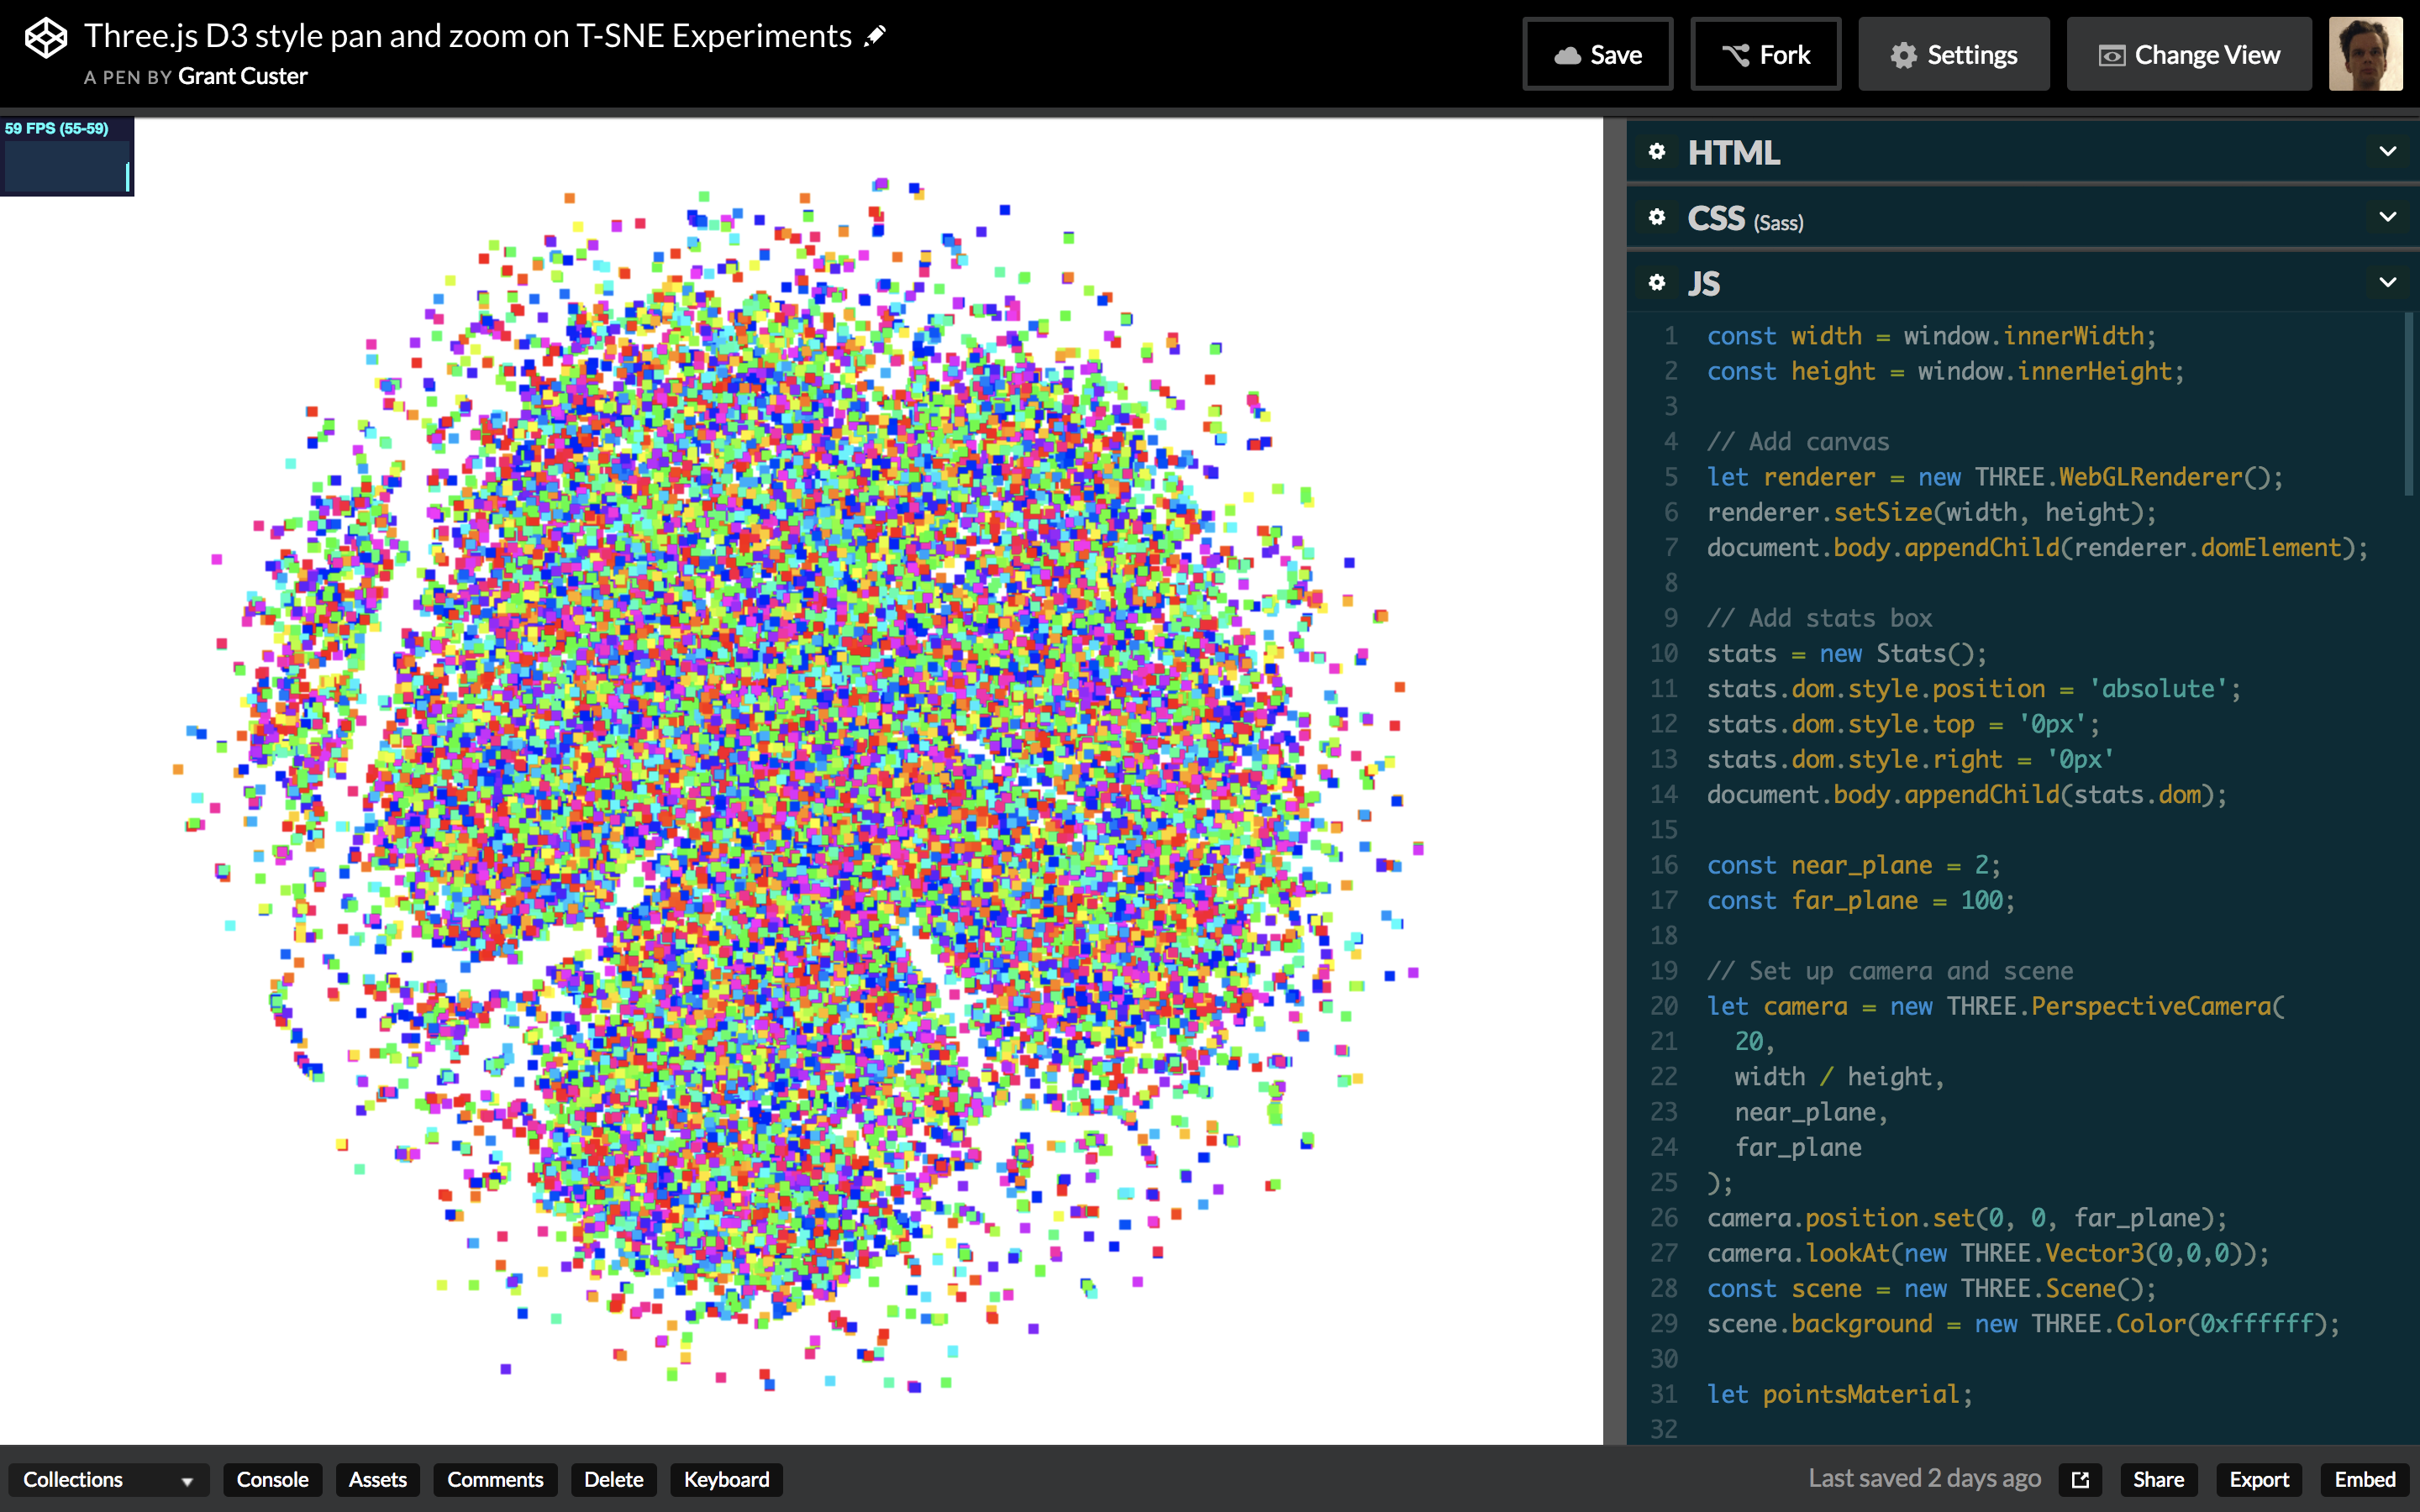Image resolution: width=2420 pixels, height=1512 pixels.
Task: Expand the CSS editor chevron
Action: (2387, 217)
